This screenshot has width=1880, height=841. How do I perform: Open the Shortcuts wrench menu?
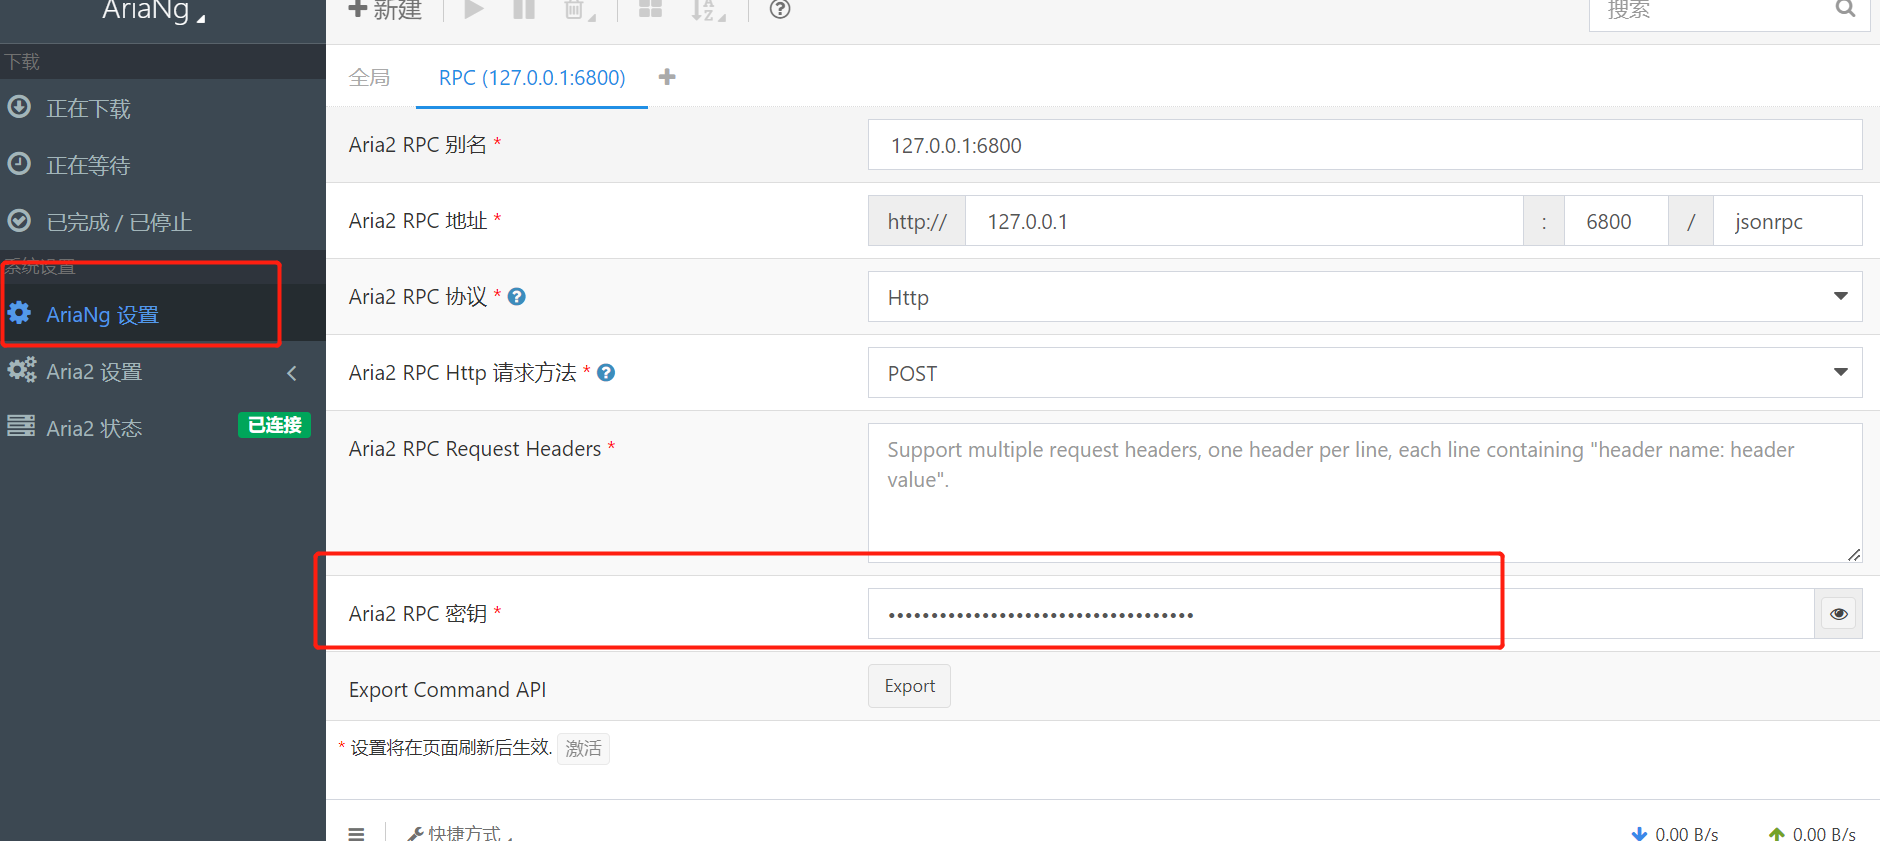point(460,833)
